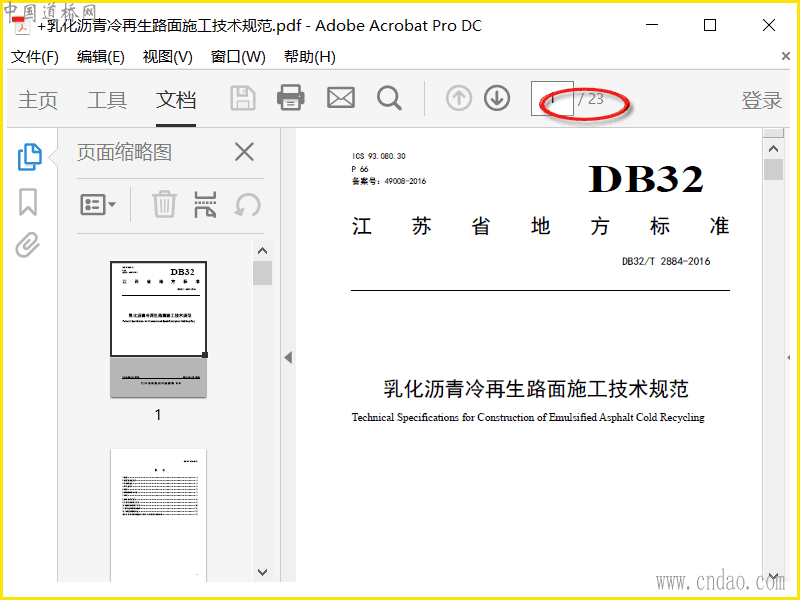Select the second page thumbnail
This screenshot has height=600, width=800.
pos(159,515)
